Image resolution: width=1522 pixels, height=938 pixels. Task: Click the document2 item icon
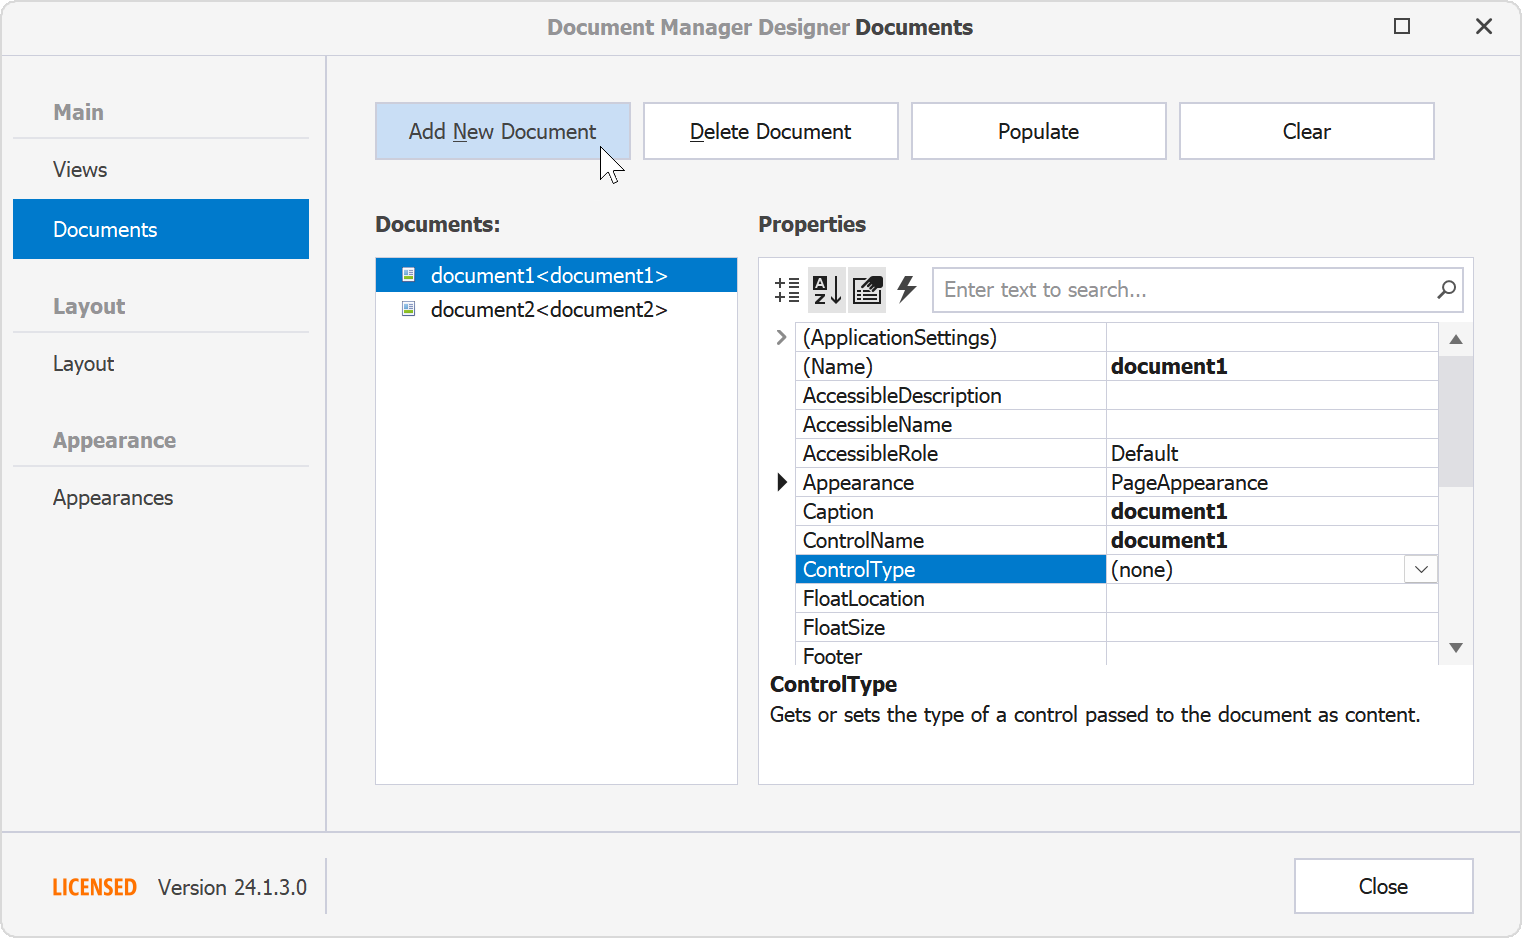pyautogui.click(x=408, y=309)
